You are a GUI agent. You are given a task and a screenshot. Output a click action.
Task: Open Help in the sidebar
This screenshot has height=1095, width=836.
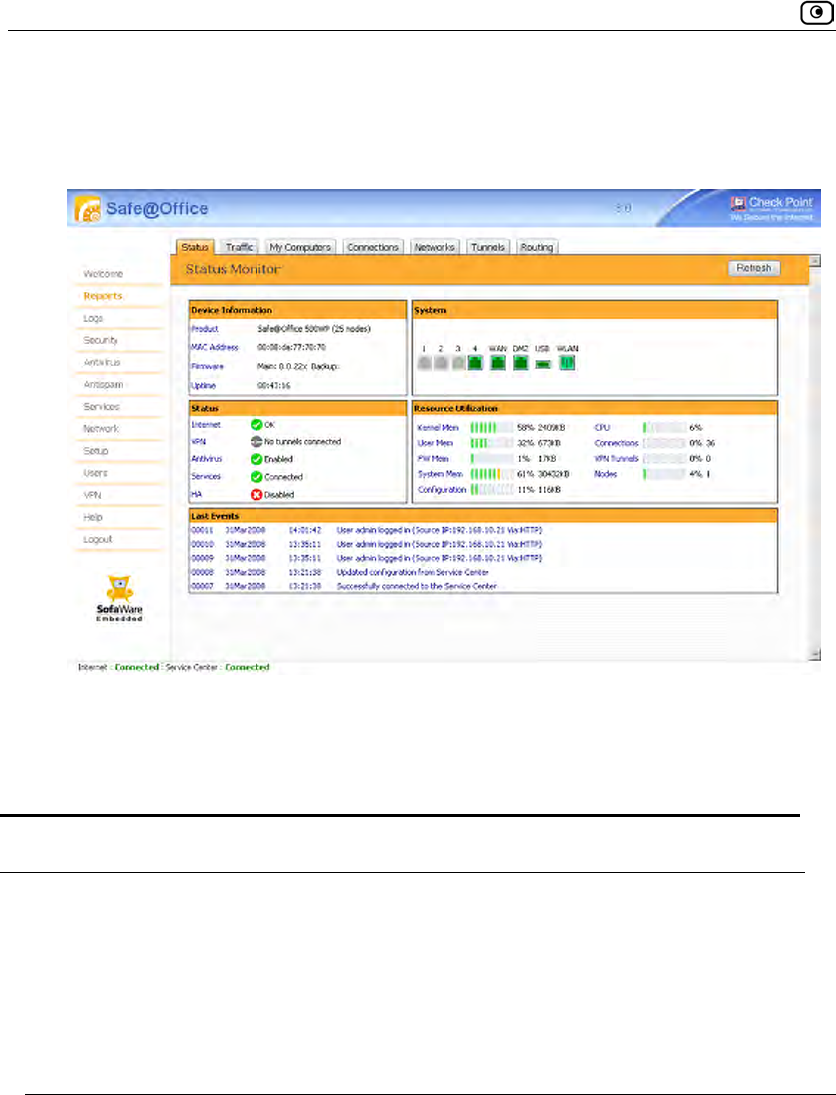(x=93, y=517)
